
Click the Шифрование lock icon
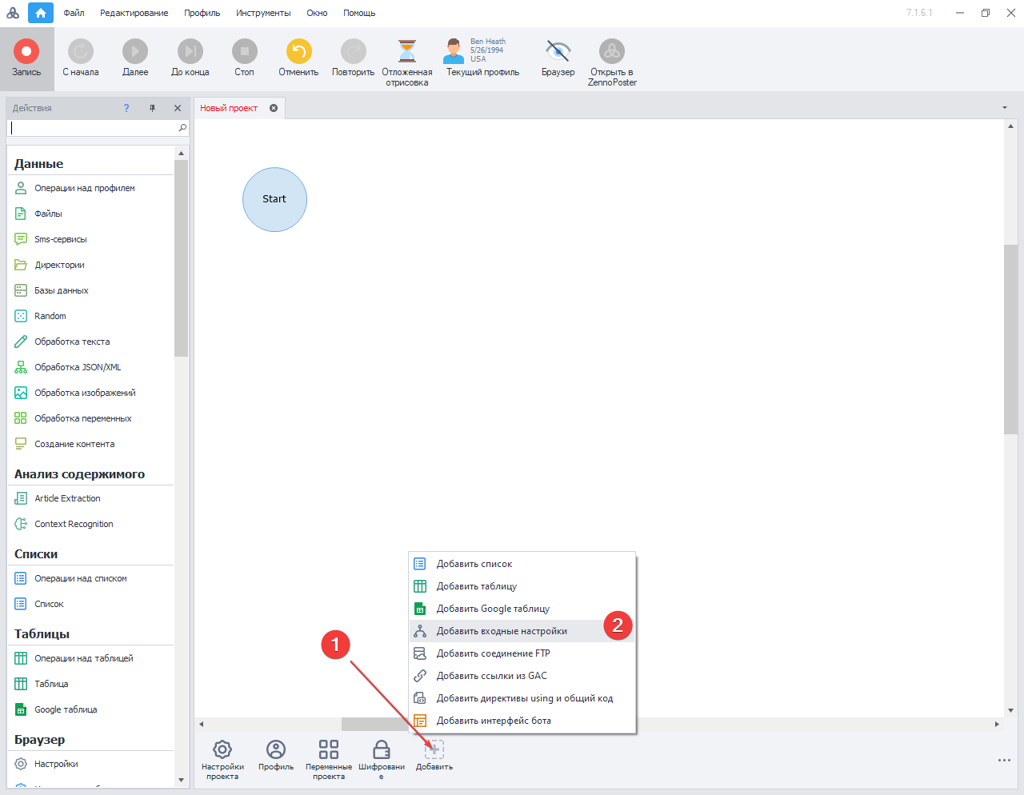coord(381,750)
